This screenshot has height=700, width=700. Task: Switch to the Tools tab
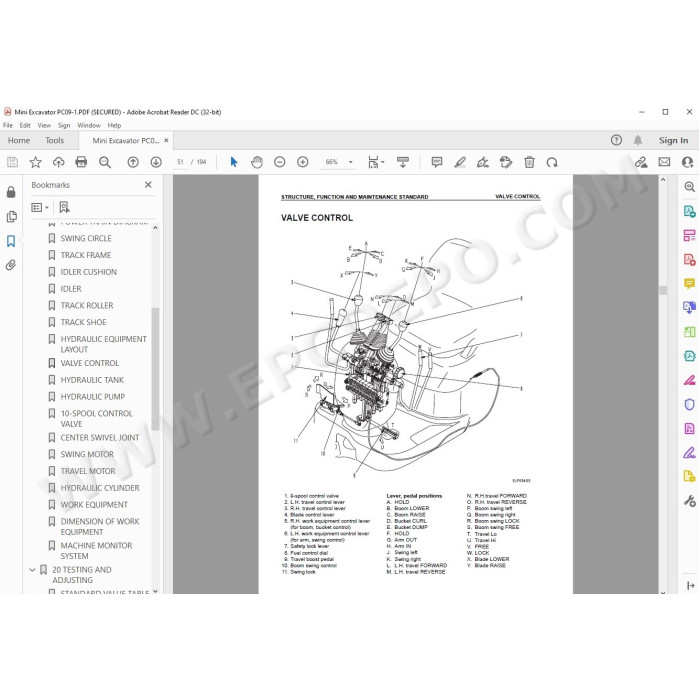54,140
